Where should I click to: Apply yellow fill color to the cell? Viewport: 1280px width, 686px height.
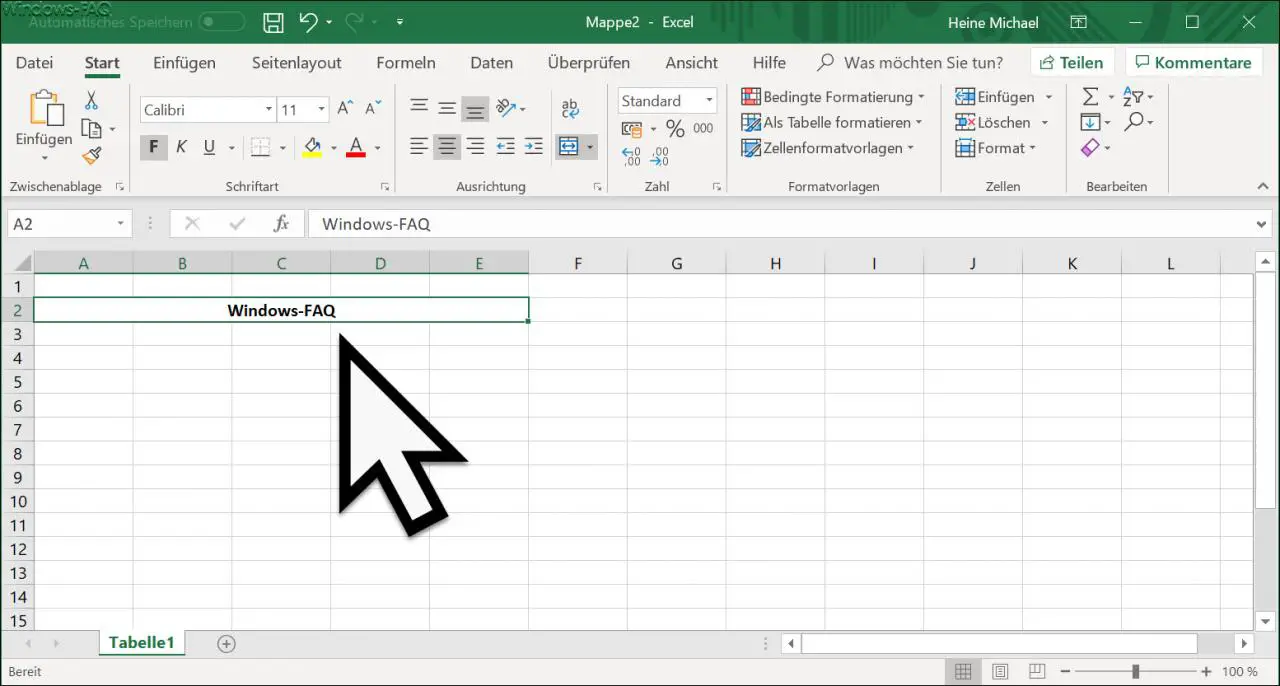[x=312, y=148]
